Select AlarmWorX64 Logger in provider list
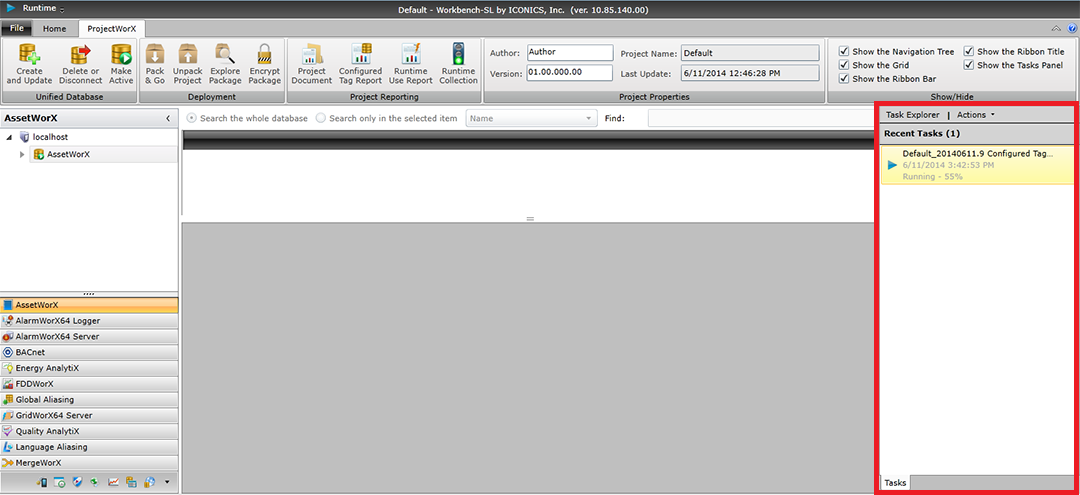The width and height of the screenshot is (1080, 495). (x=58, y=321)
